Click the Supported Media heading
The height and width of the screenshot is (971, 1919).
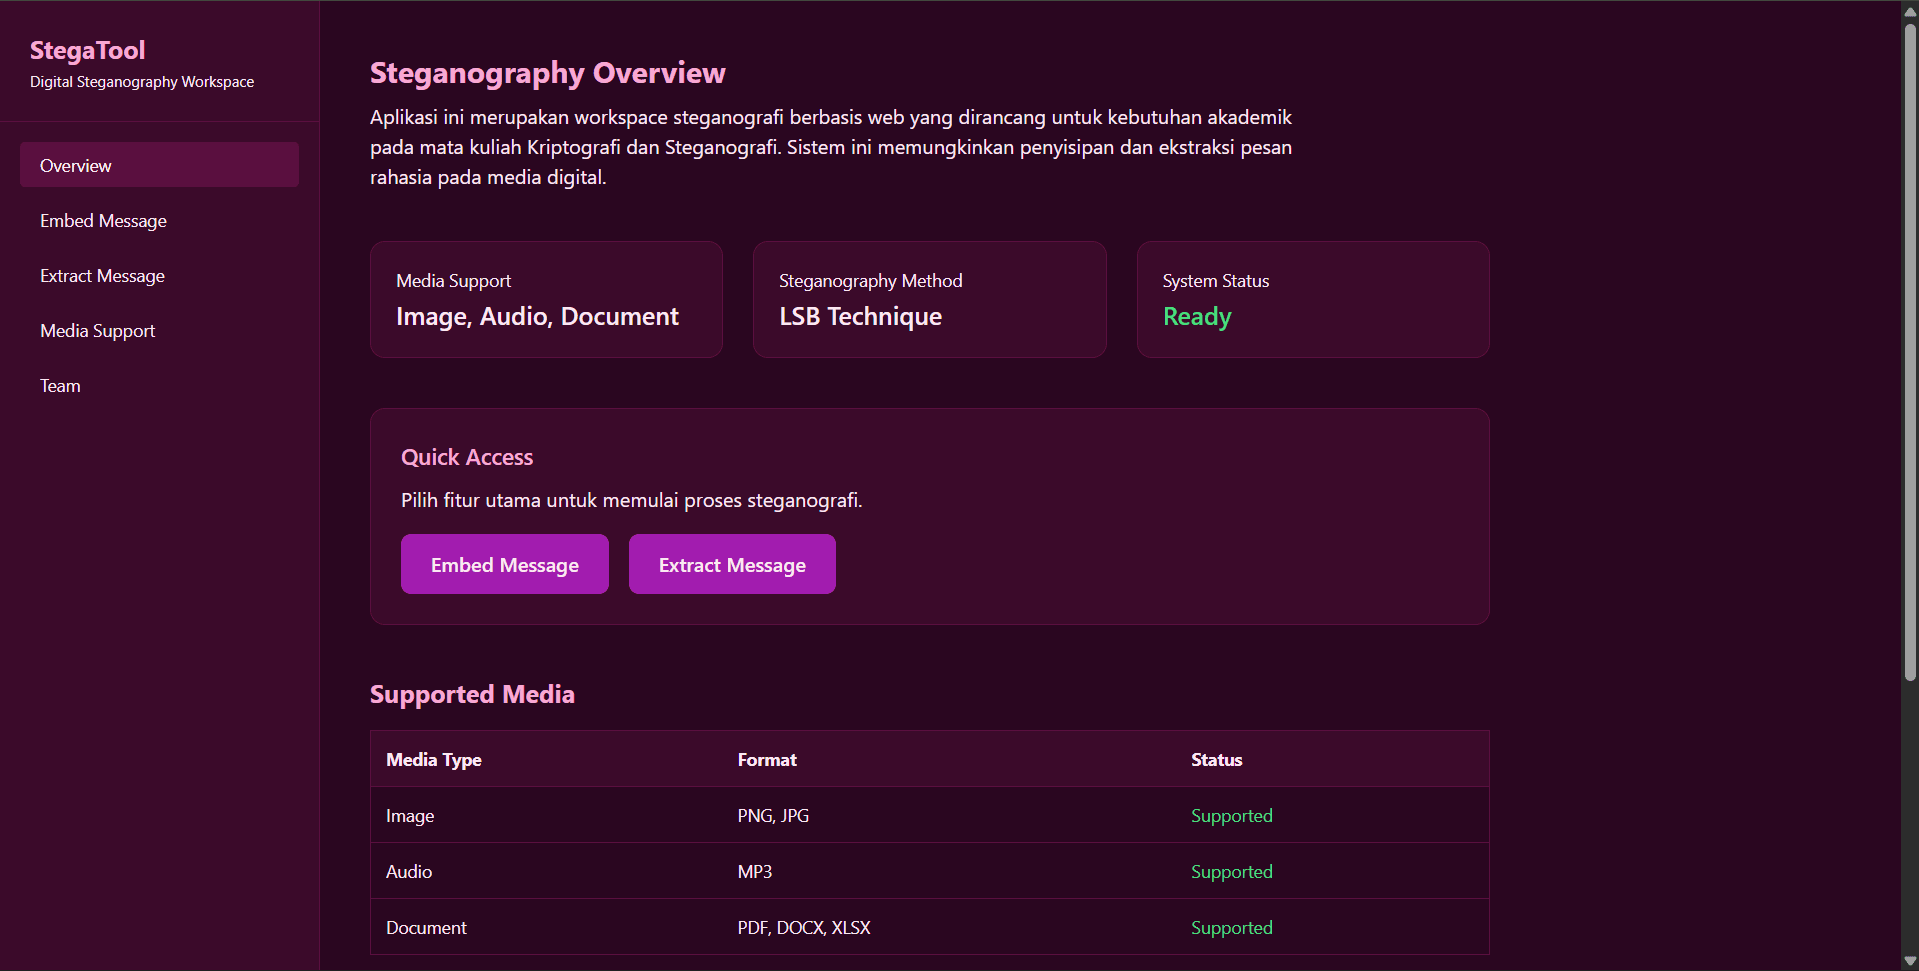point(472,694)
